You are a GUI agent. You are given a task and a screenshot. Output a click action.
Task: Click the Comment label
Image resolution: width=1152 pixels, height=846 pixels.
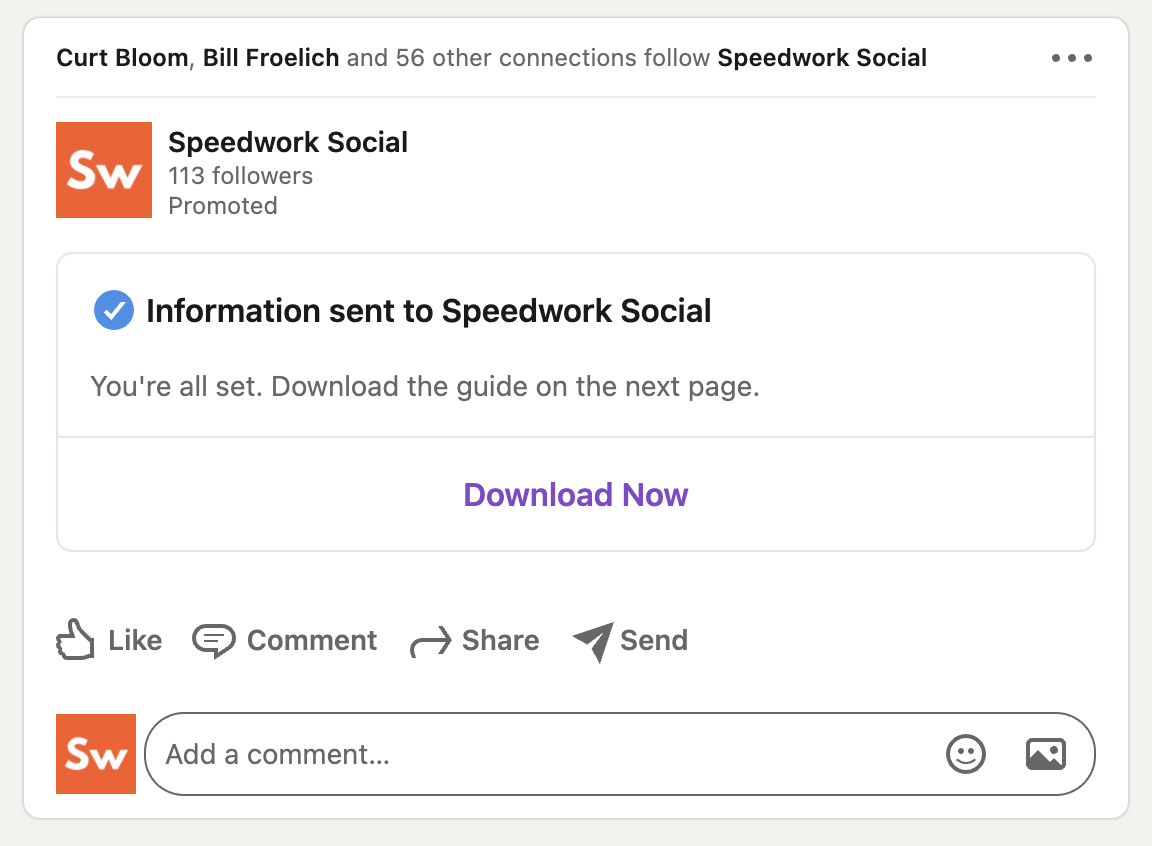tap(312, 640)
